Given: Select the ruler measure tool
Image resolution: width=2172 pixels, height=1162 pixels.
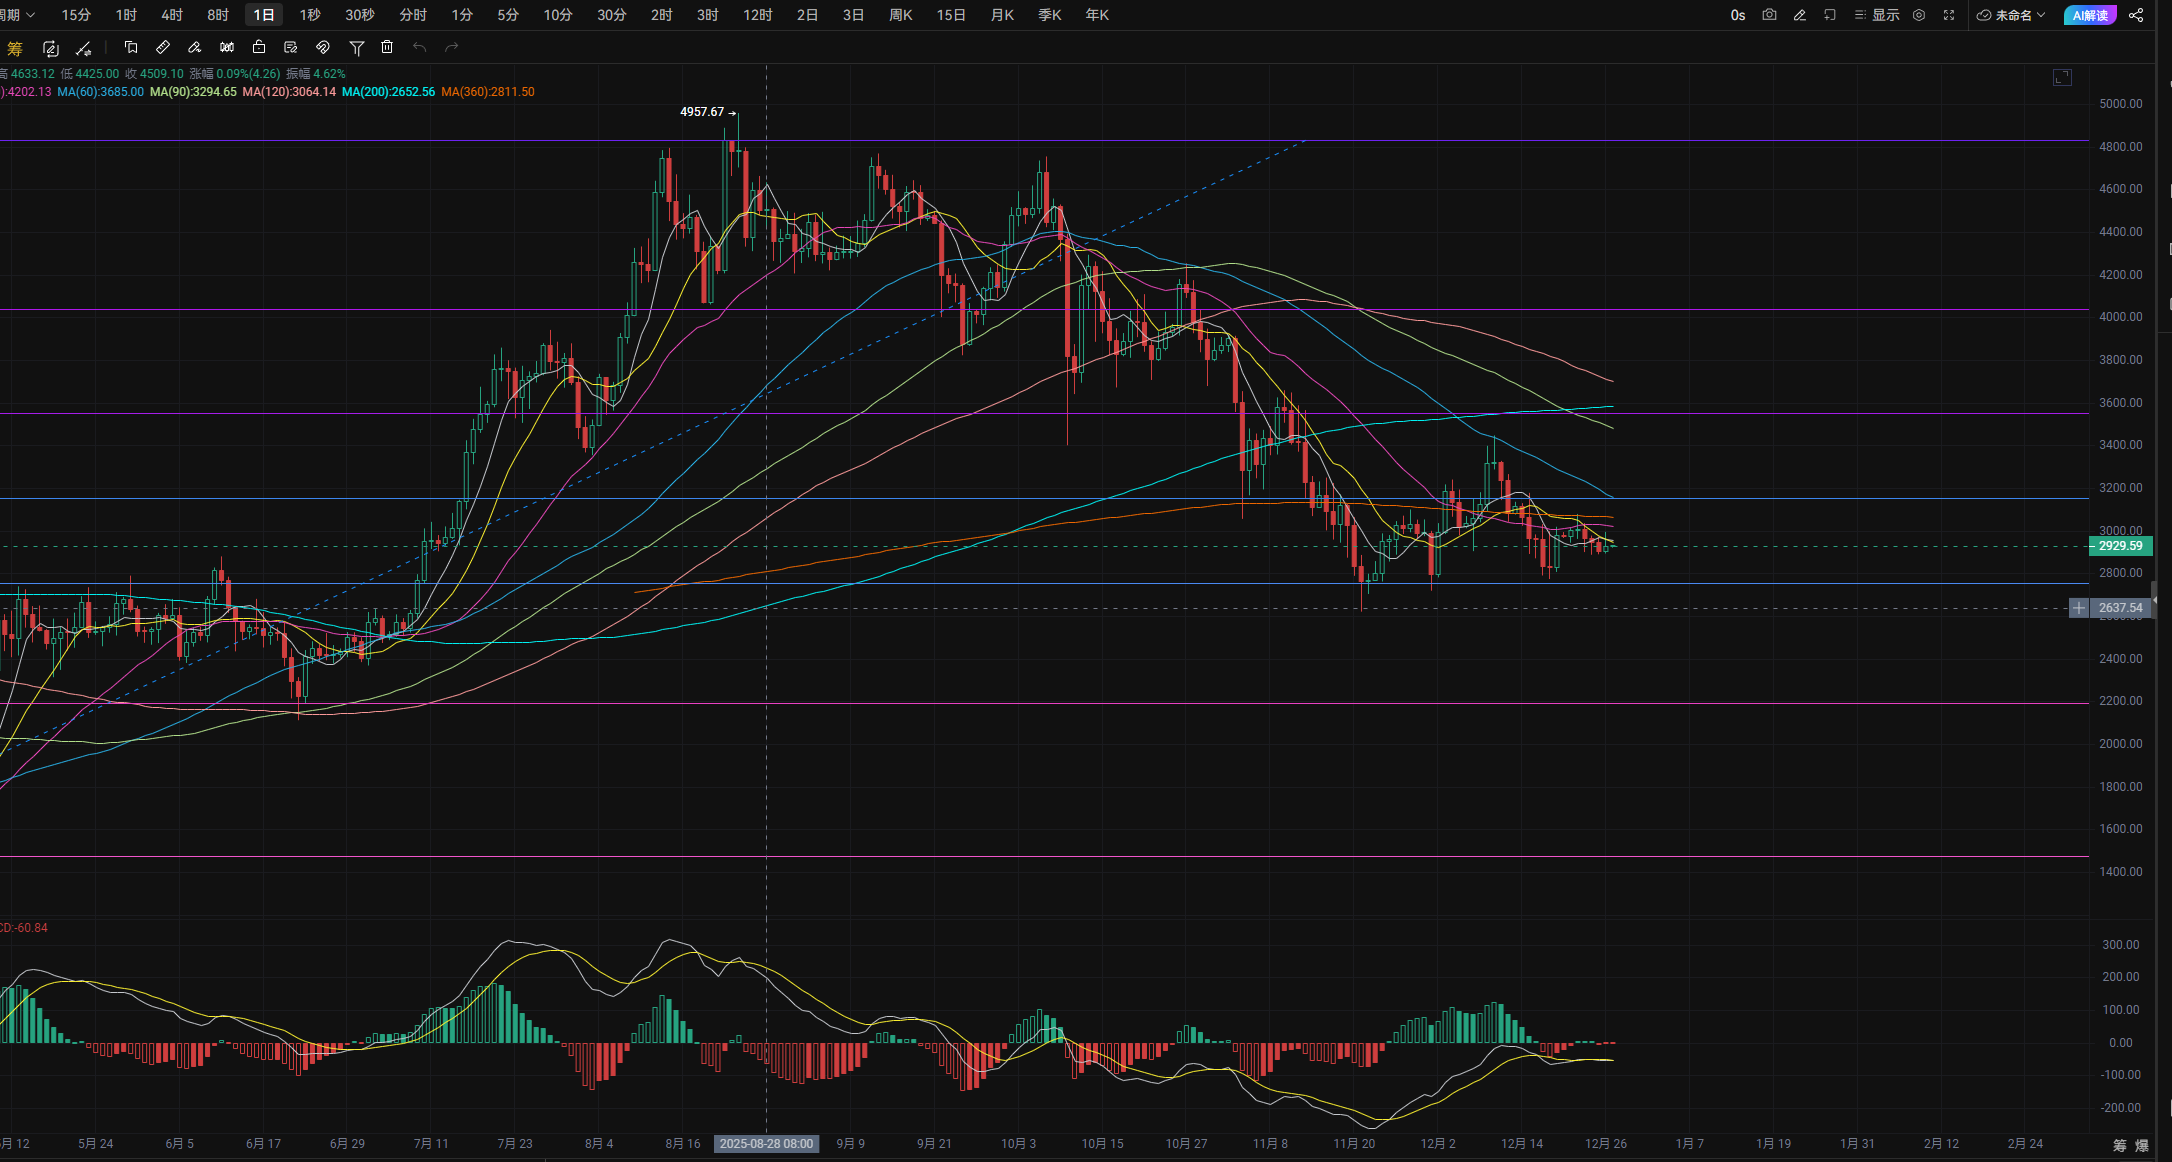Looking at the screenshot, I should pos(163,47).
